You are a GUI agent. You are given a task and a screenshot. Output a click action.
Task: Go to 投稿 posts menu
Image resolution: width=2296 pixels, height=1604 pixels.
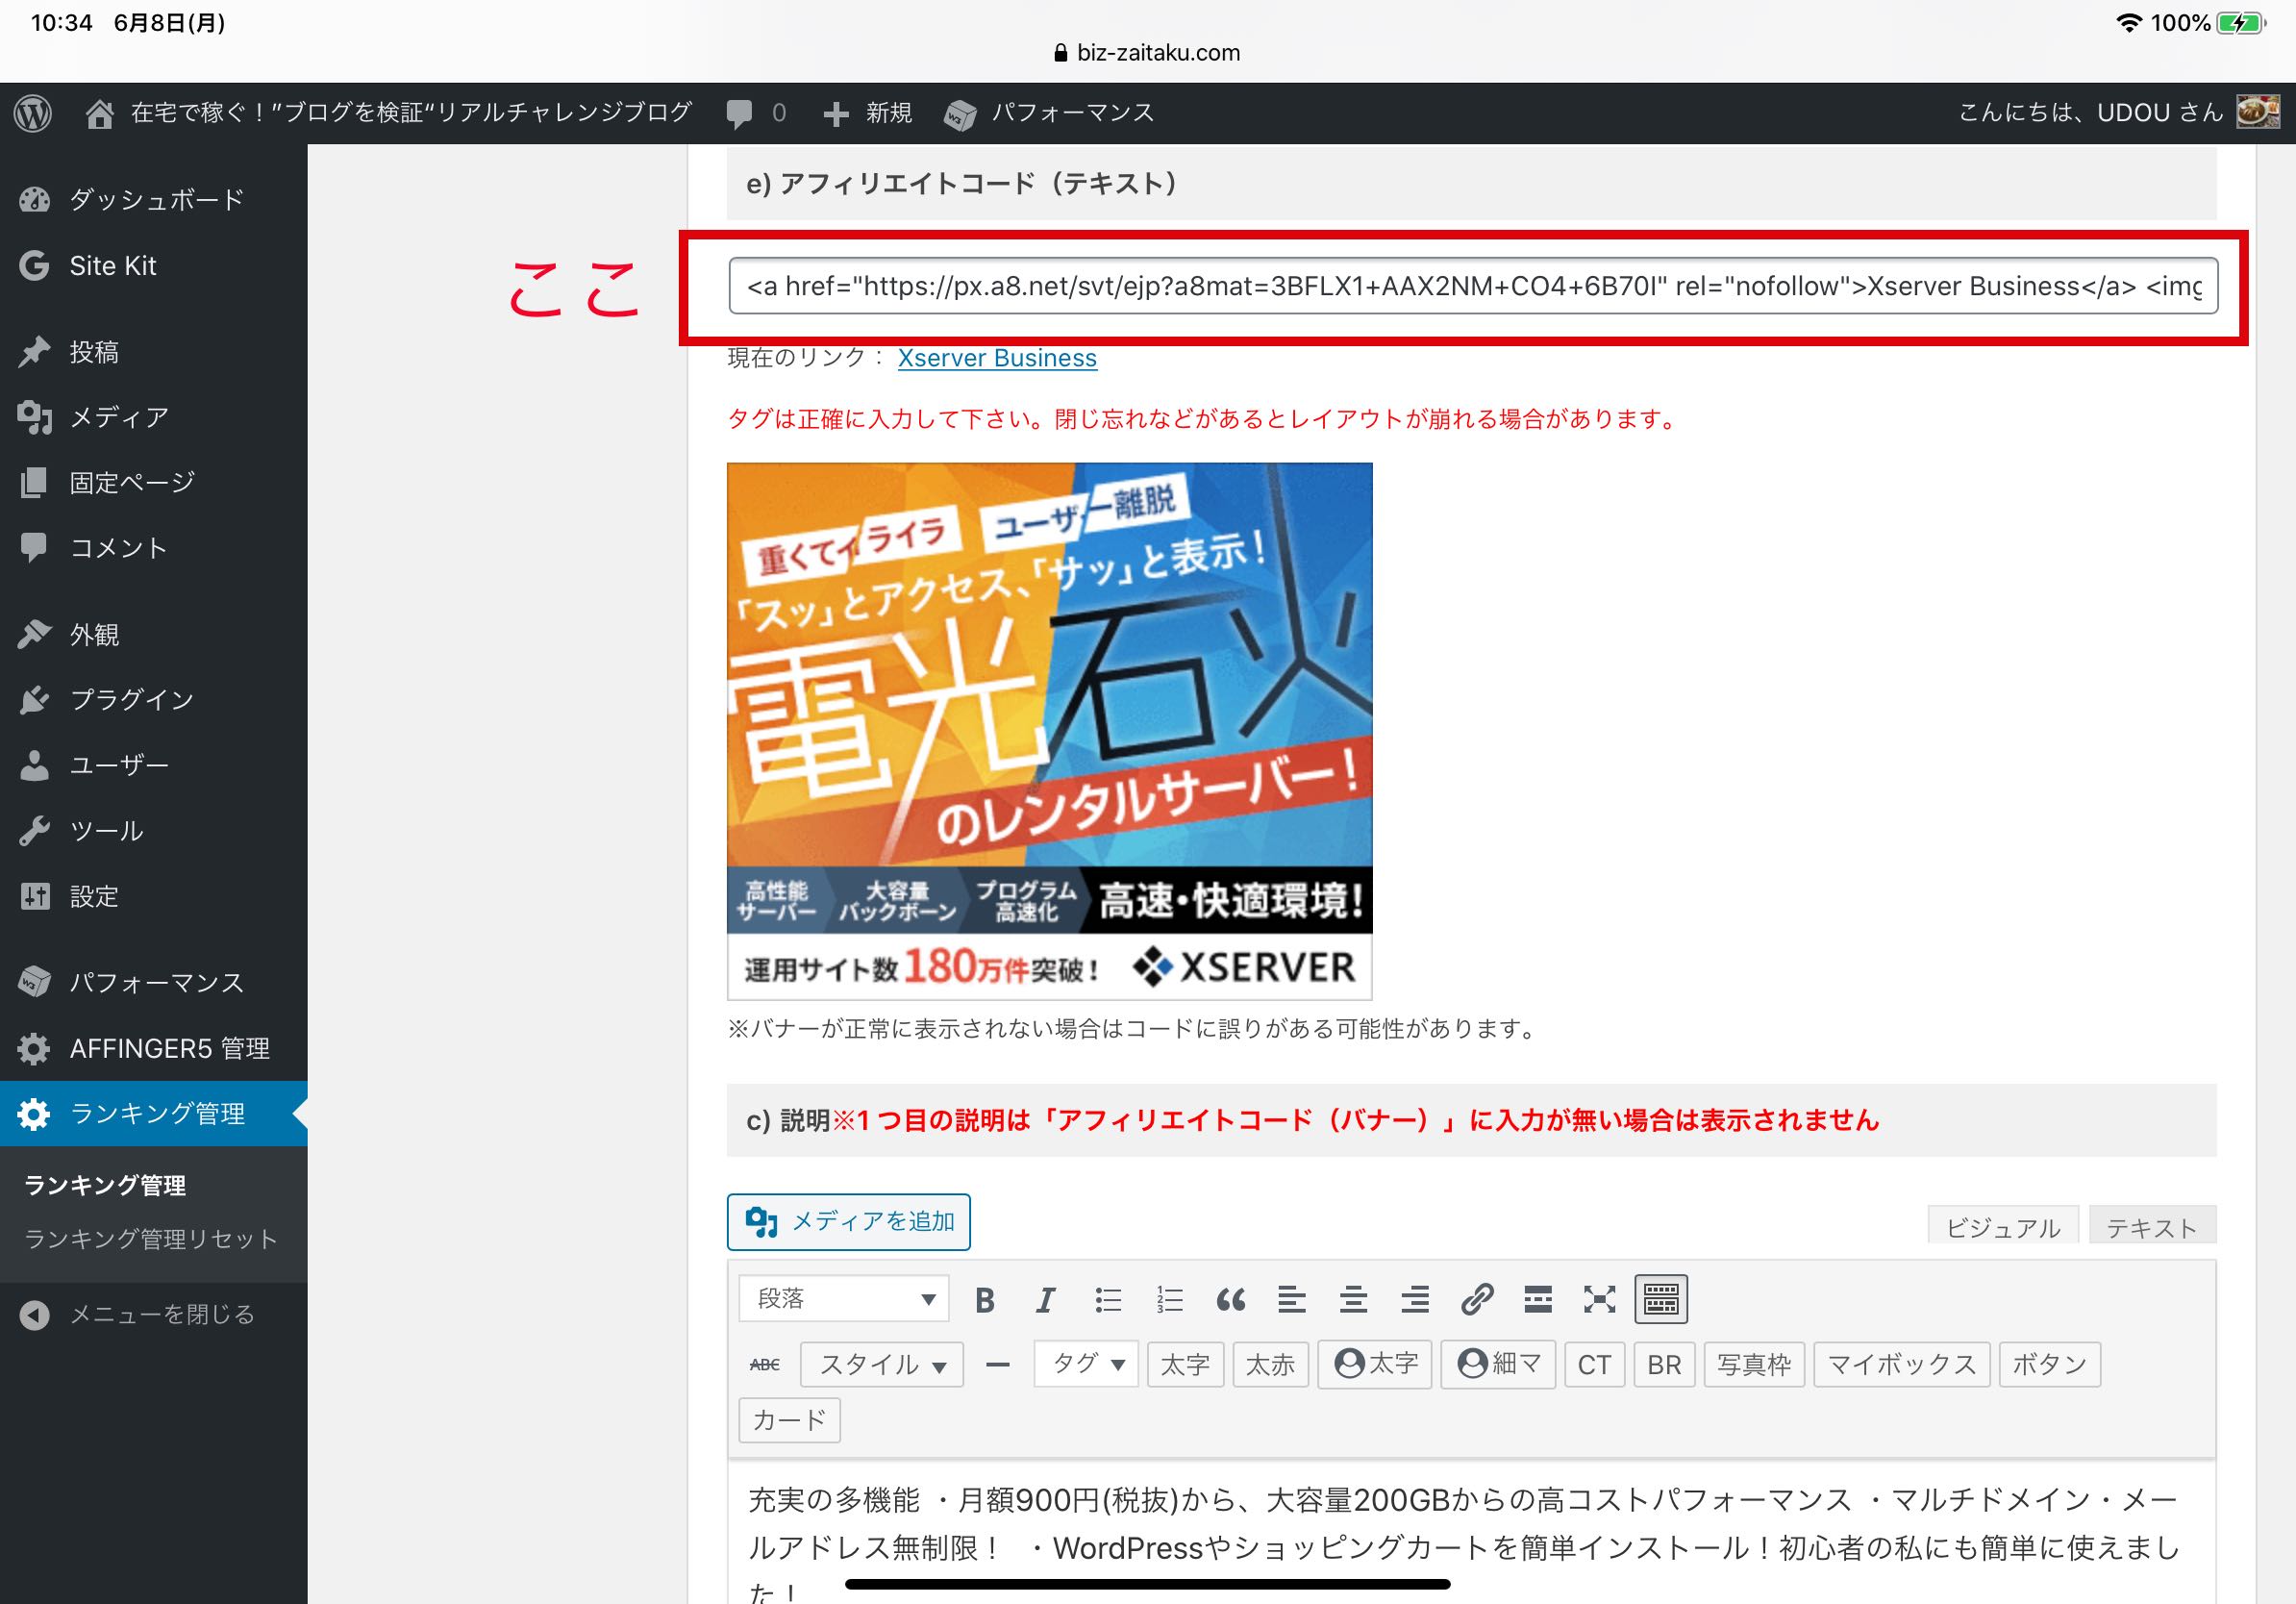tap(154, 352)
